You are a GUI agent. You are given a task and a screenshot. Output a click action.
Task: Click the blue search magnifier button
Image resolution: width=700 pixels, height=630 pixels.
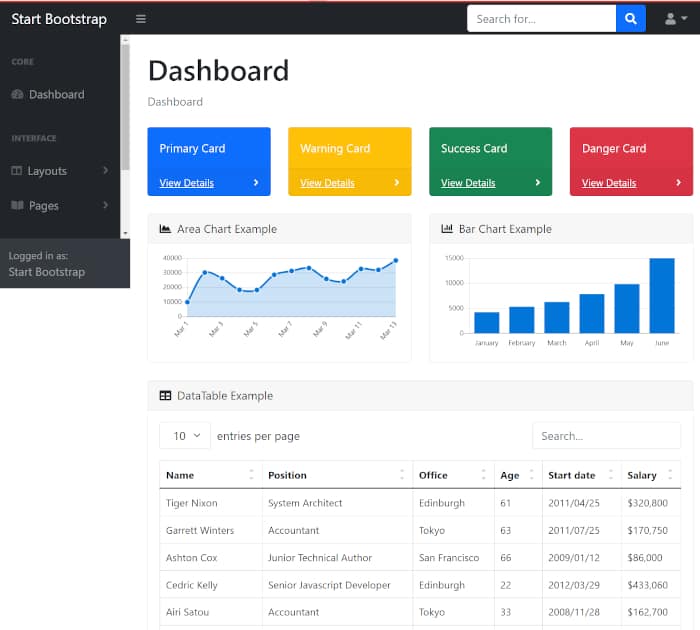(x=630, y=19)
